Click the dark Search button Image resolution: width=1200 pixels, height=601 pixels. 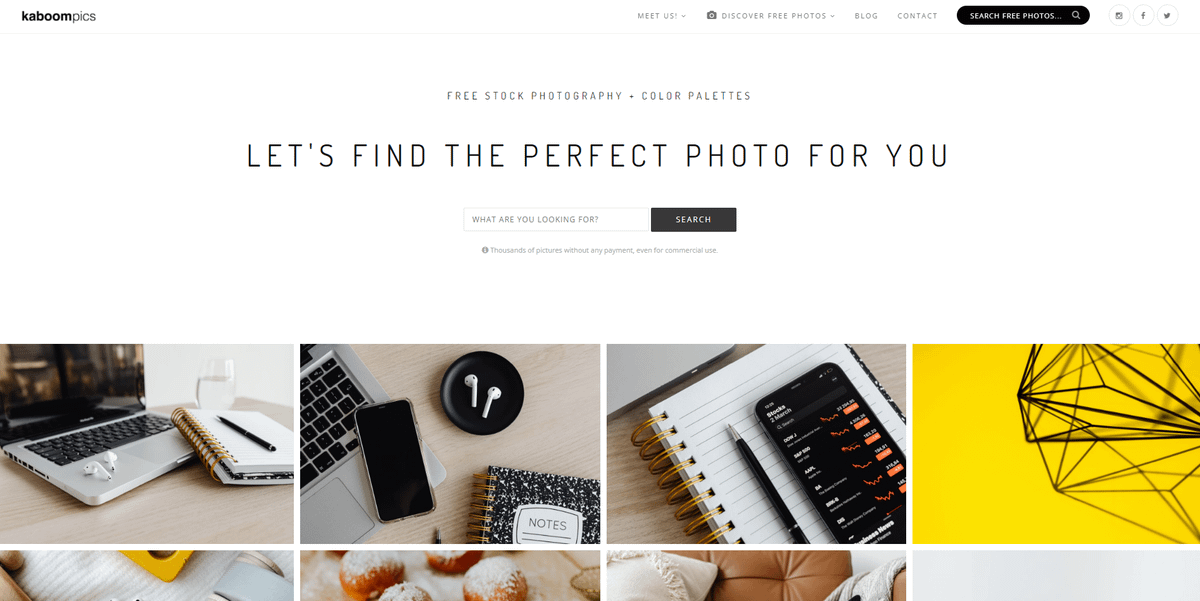click(x=693, y=220)
